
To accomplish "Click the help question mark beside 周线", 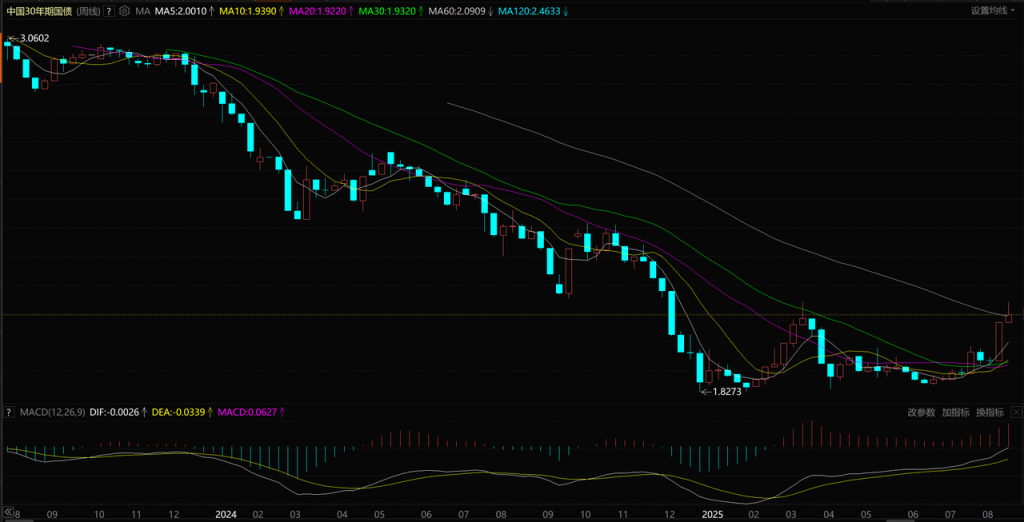I will pos(108,11).
